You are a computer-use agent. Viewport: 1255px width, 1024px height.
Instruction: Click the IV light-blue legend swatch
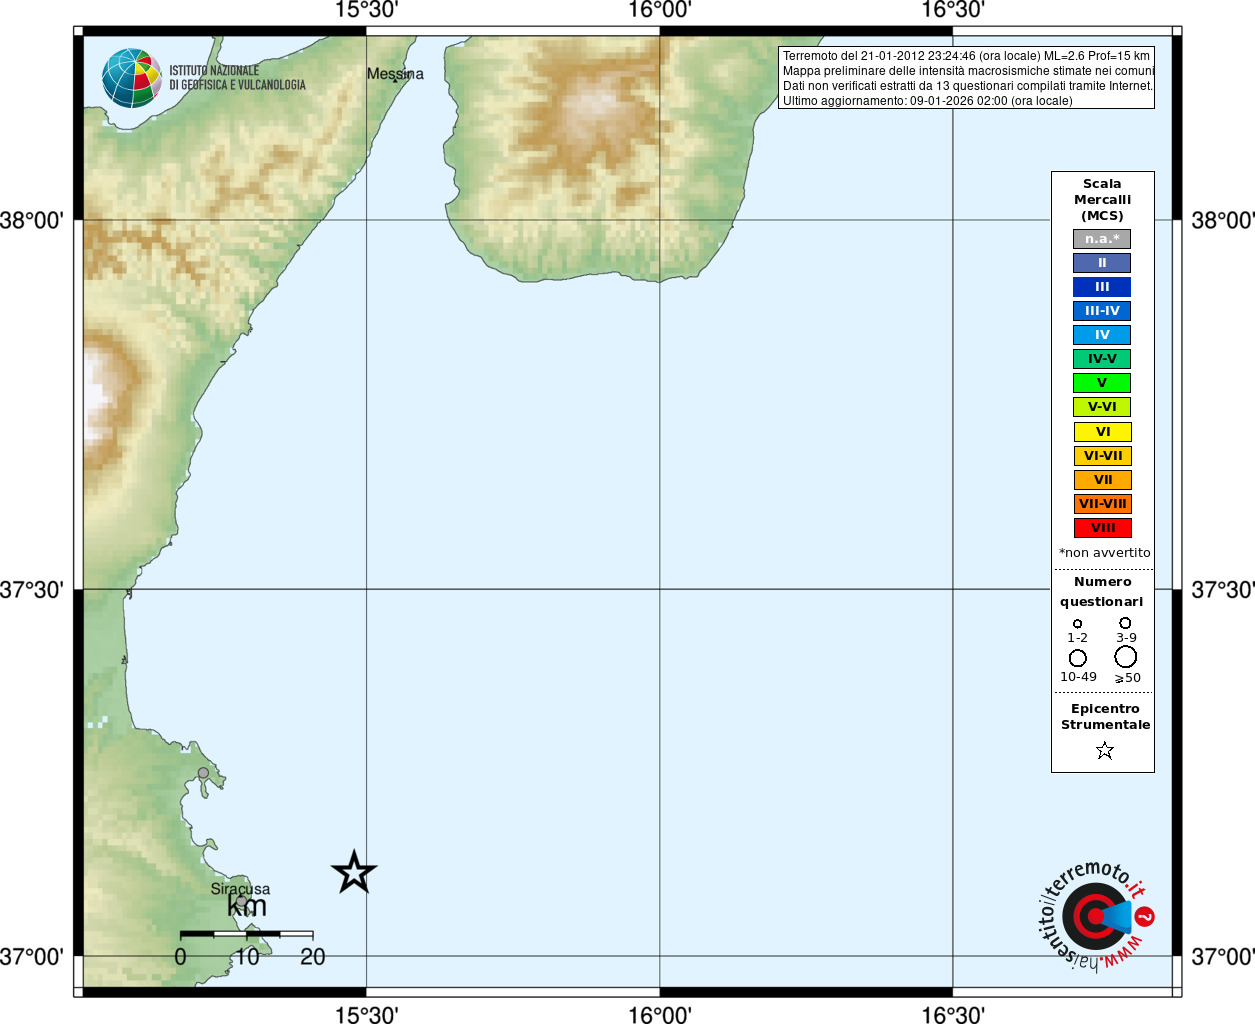(1102, 335)
